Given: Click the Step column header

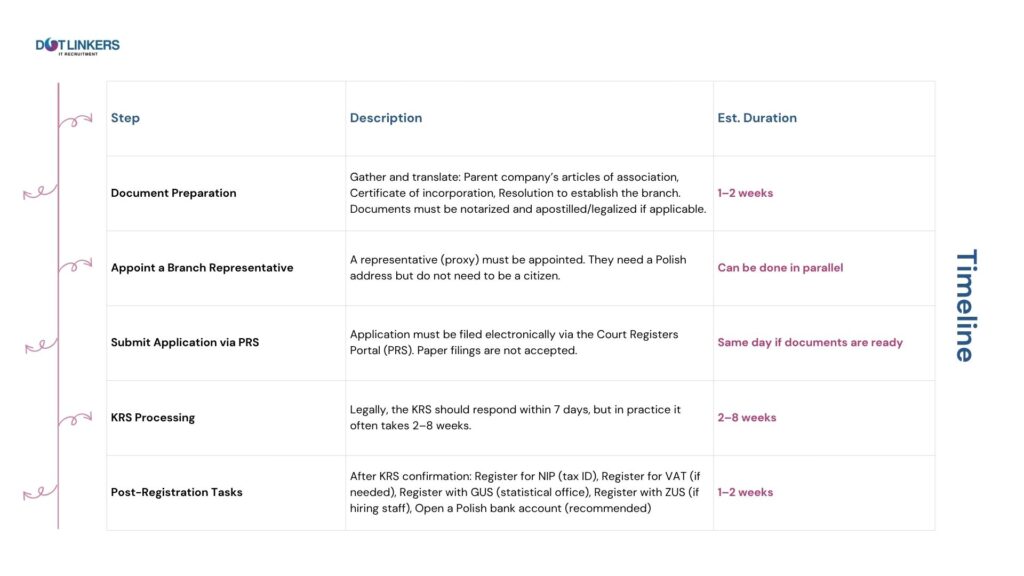Looking at the screenshot, I should point(125,118).
